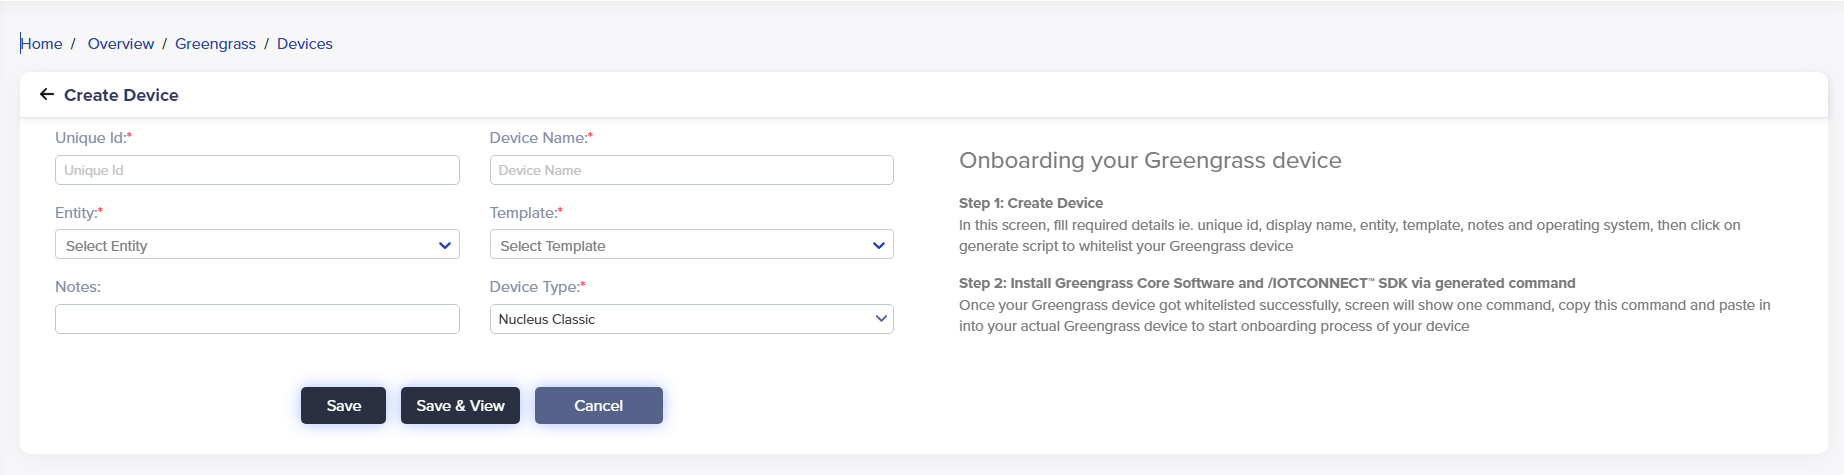This screenshot has width=1844, height=475.
Task: Open the Select Template dropdown
Action: click(x=691, y=245)
